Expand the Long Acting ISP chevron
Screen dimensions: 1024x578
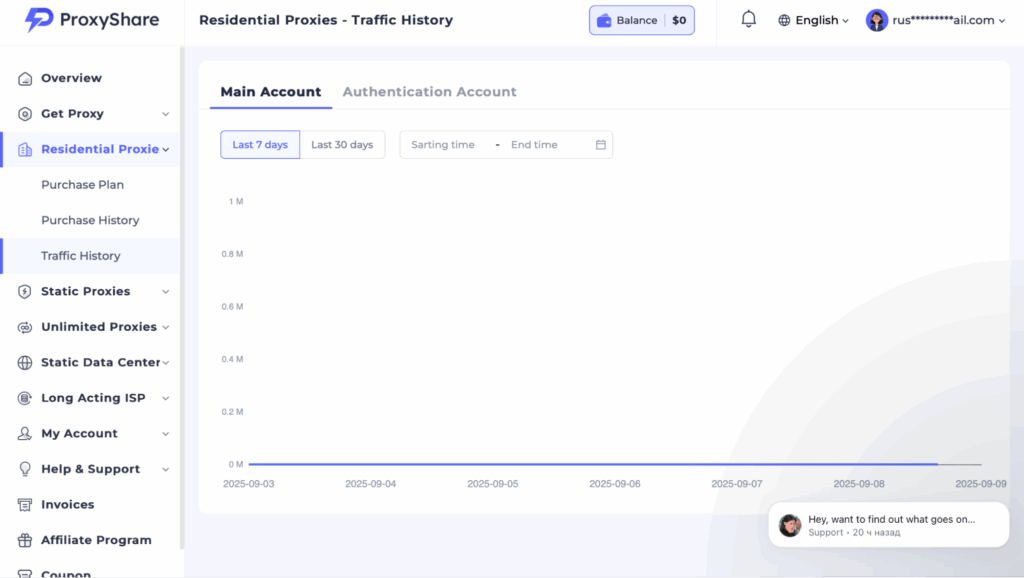[x=165, y=398]
